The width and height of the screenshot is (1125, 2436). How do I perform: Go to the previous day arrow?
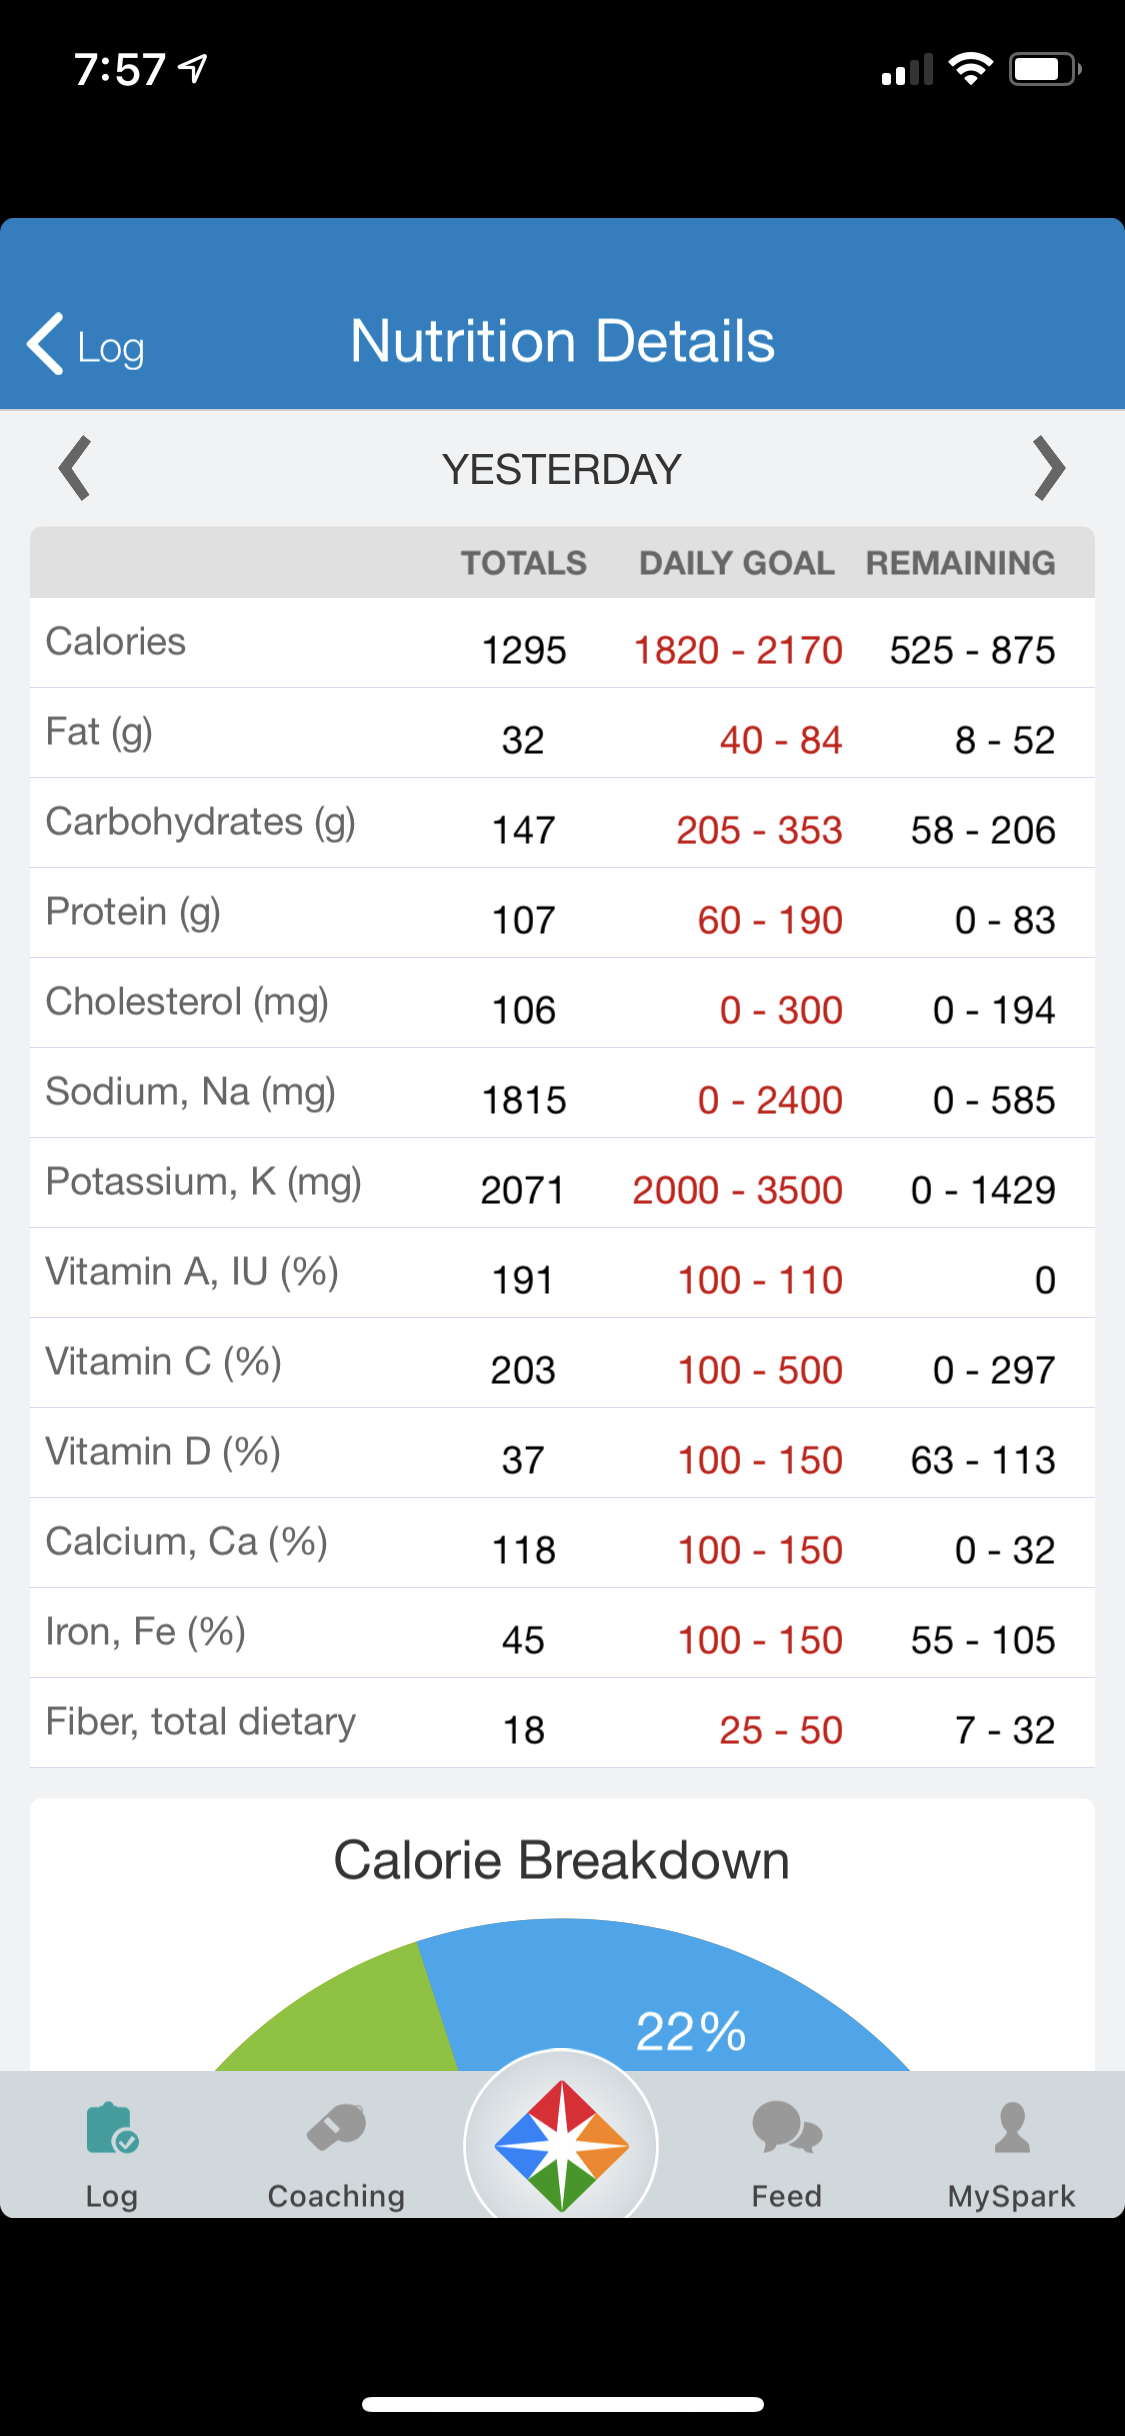(x=75, y=468)
